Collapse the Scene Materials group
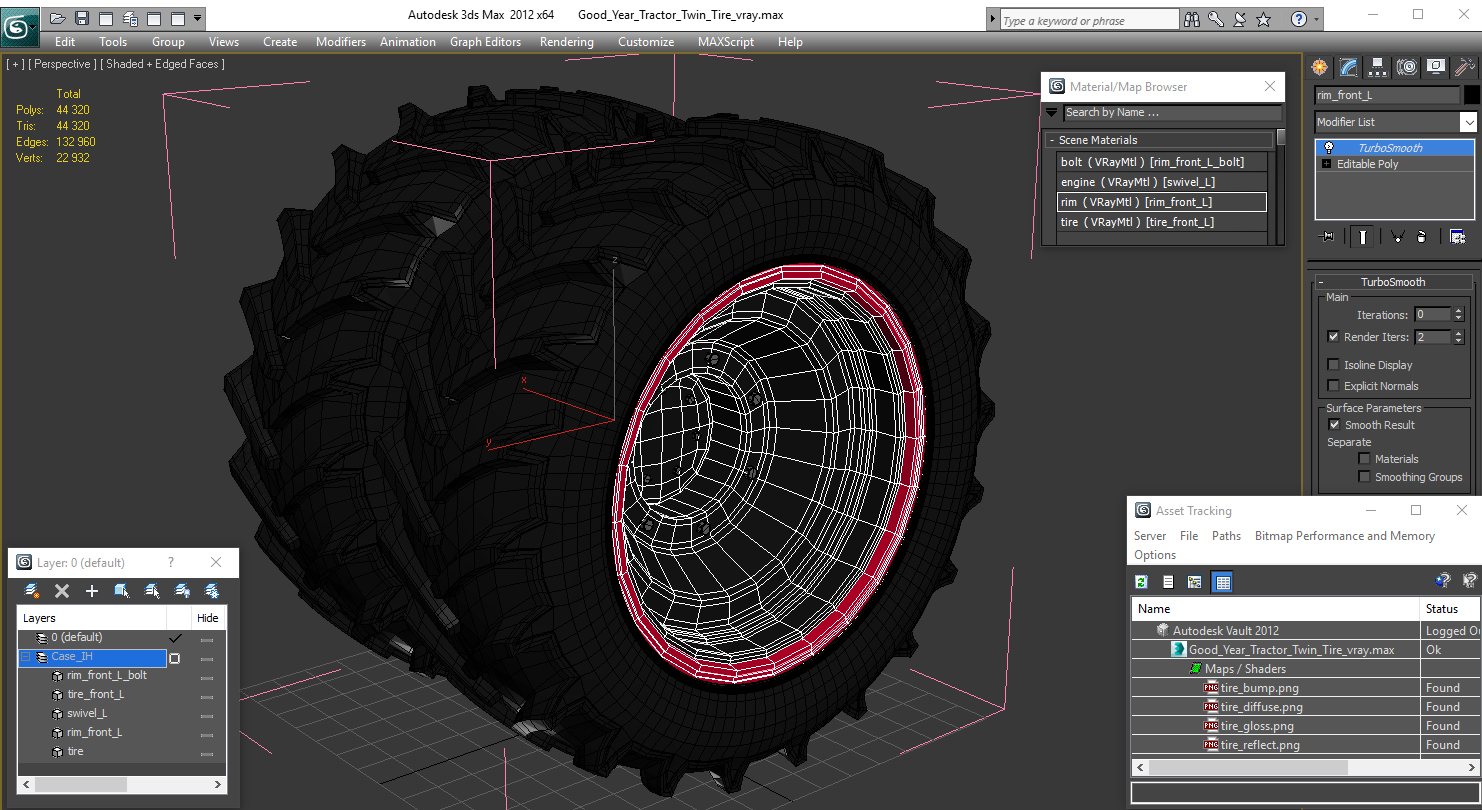The width and height of the screenshot is (1482, 810). click(1051, 140)
